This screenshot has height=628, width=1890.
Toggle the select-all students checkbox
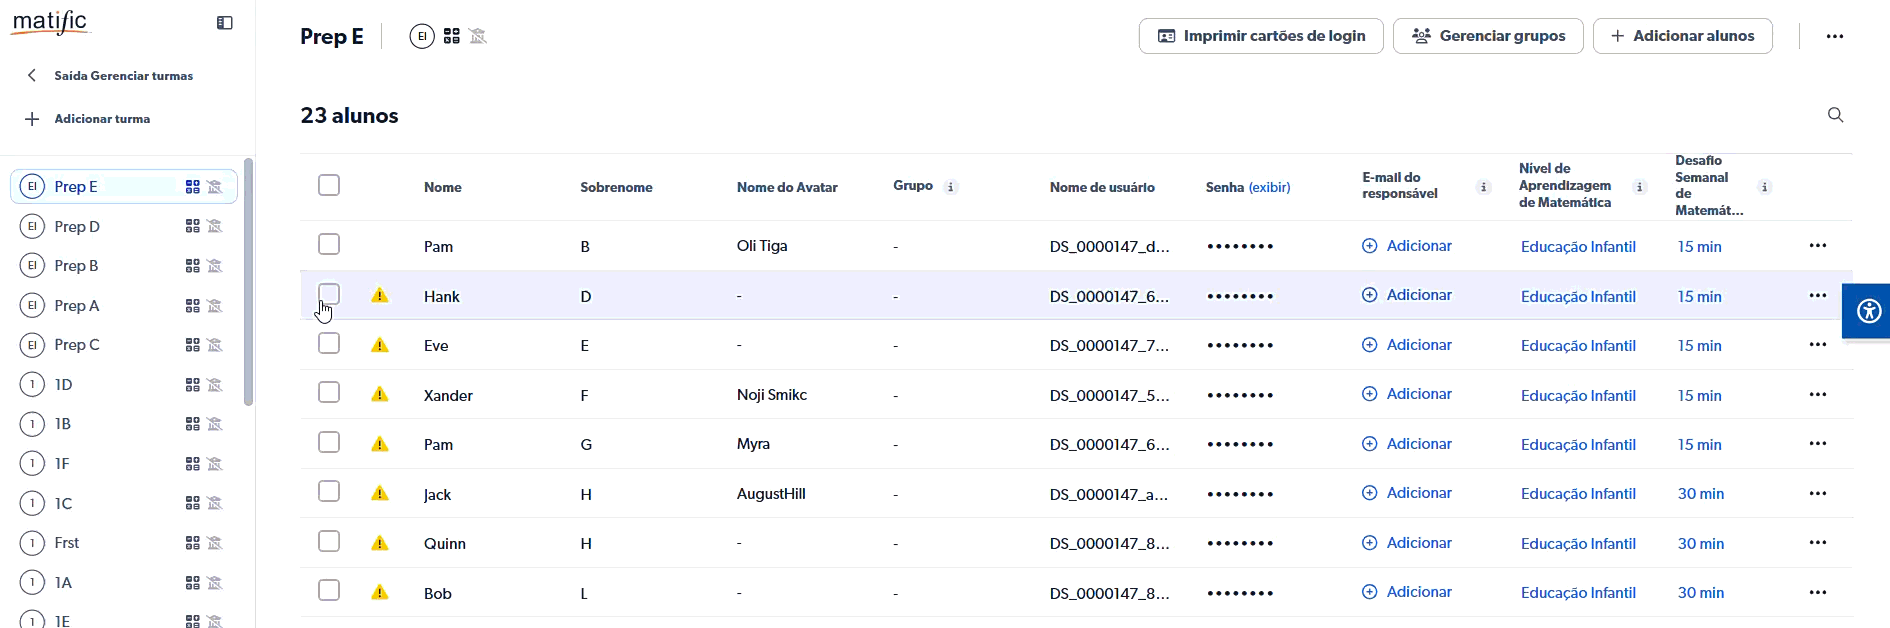click(x=329, y=186)
